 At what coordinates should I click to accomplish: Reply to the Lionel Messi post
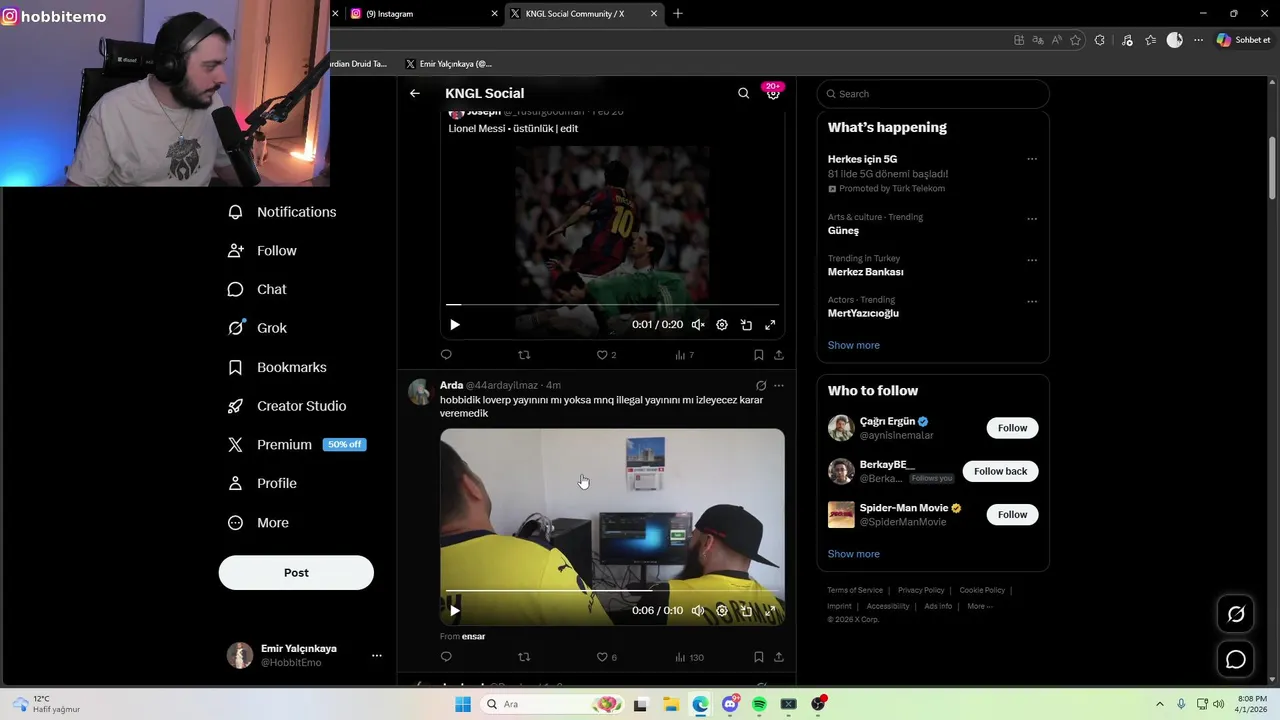point(446,355)
